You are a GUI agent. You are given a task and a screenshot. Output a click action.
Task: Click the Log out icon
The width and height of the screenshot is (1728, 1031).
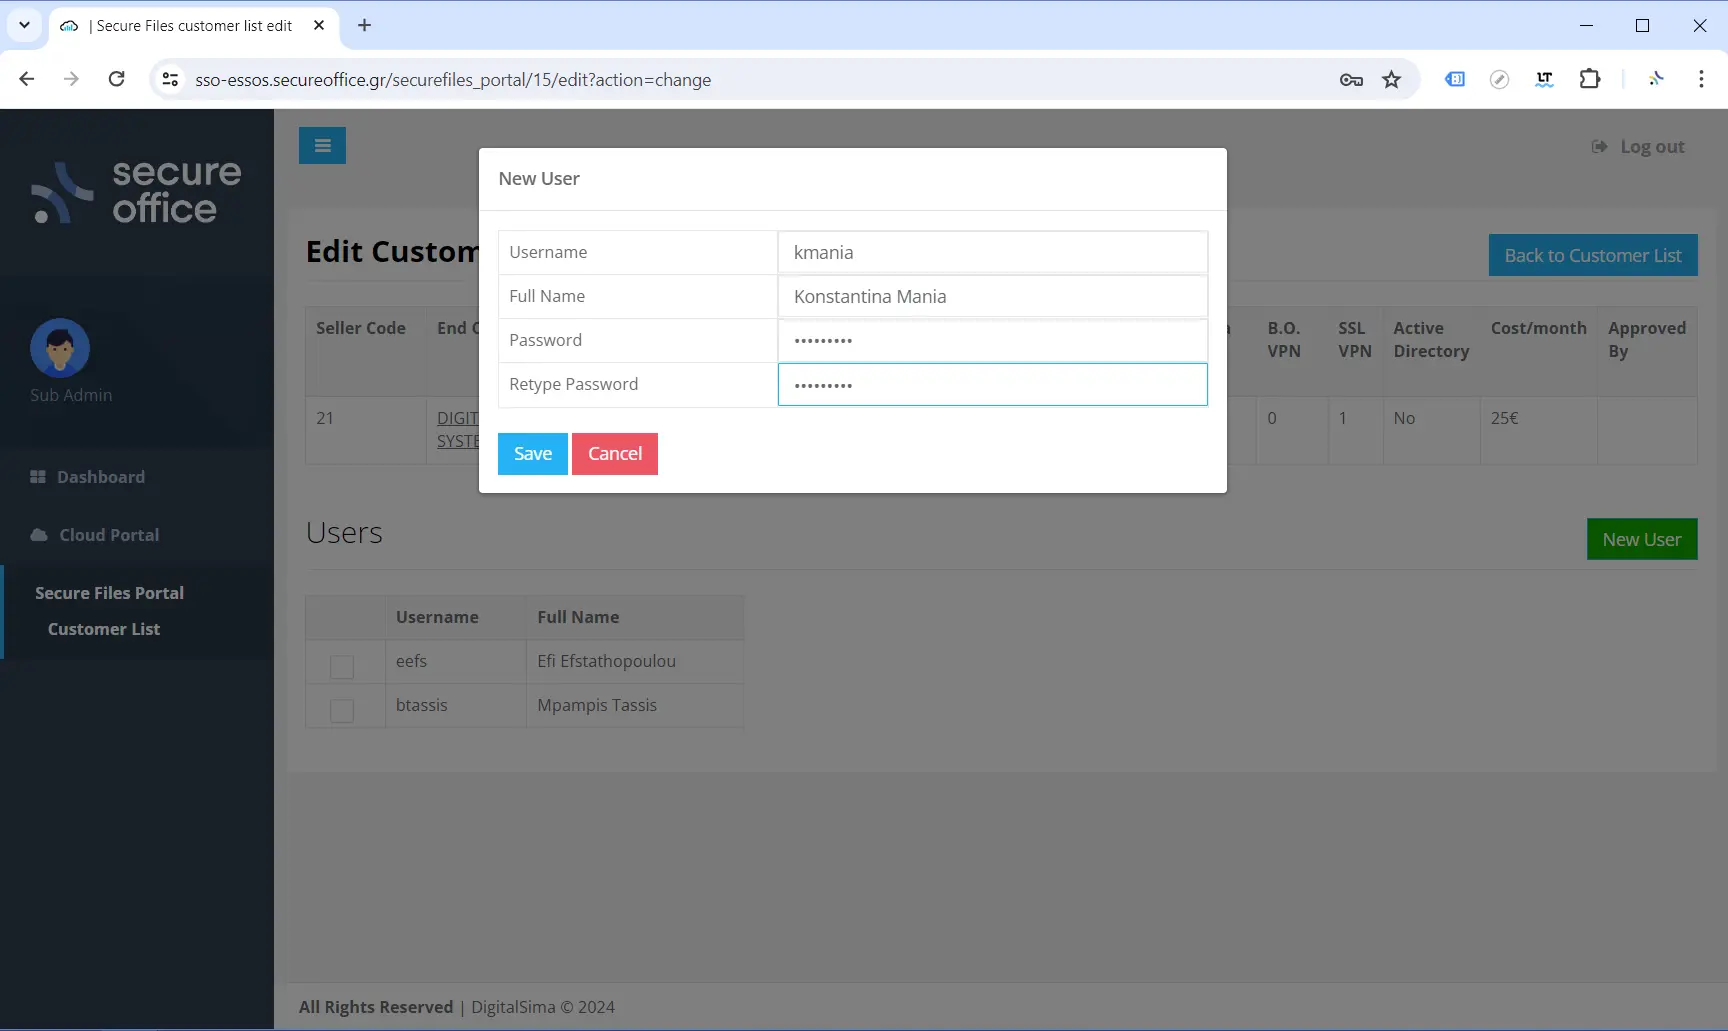(1599, 146)
